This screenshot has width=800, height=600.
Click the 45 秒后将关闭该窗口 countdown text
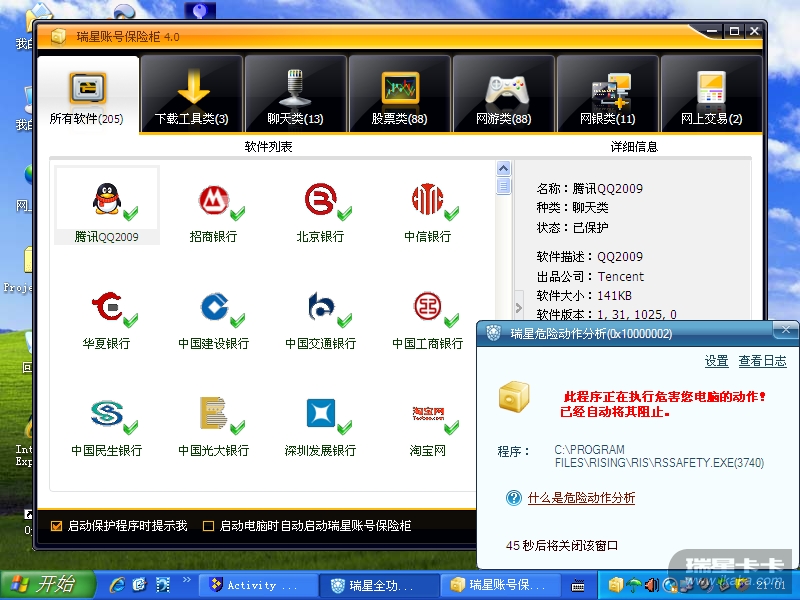[562, 545]
